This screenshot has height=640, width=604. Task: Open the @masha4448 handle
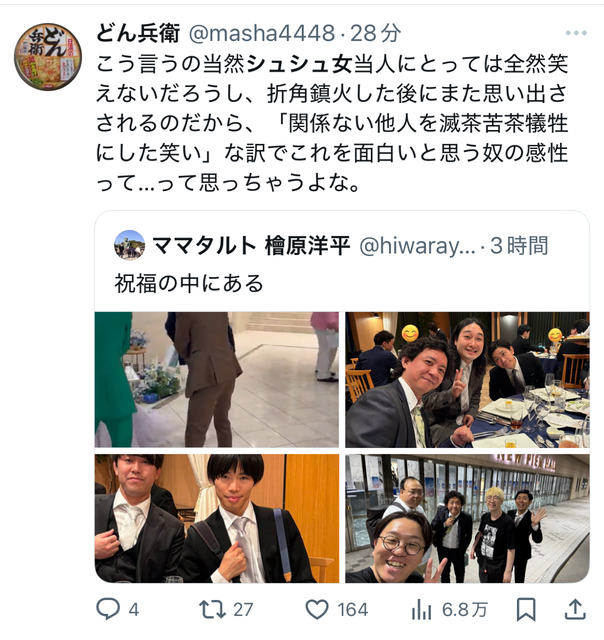(x=262, y=33)
